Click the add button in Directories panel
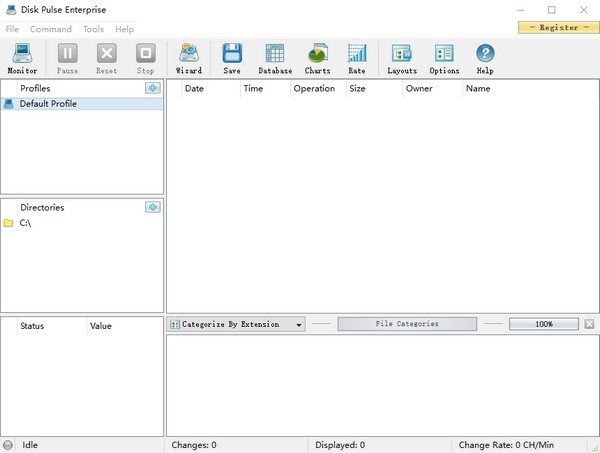This screenshot has width=600, height=453. coord(152,207)
